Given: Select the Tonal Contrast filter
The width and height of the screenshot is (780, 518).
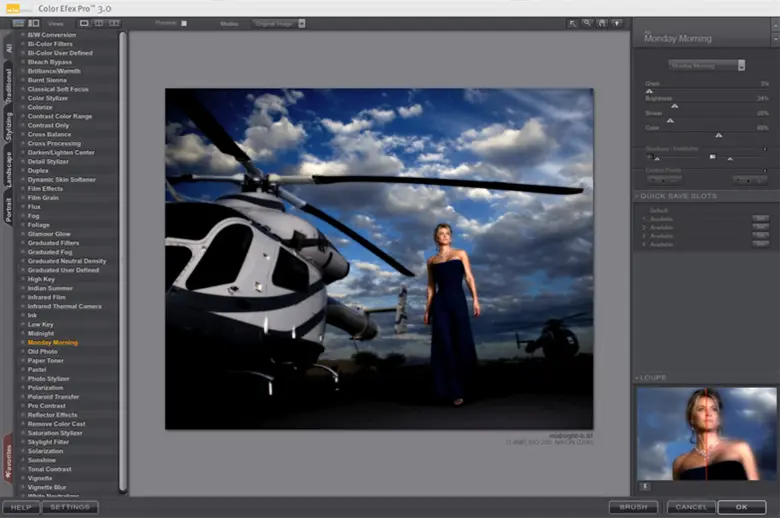Looking at the screenshot, I should click(50, 469).
